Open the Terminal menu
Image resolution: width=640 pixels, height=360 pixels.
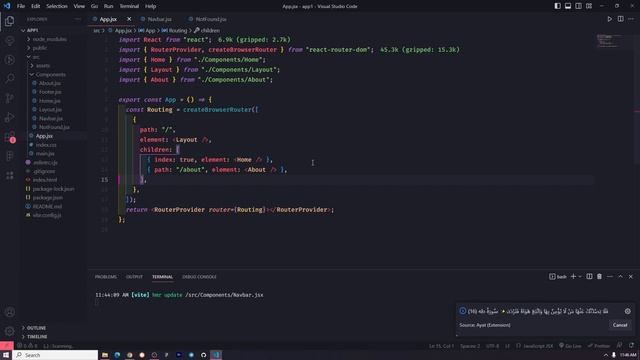tap(129, 6)
